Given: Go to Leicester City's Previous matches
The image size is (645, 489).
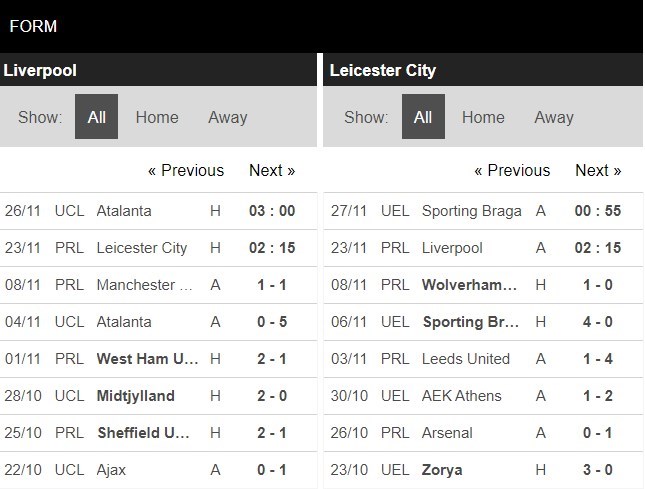Looking at the screenshot, I should [x=512, y=170].
